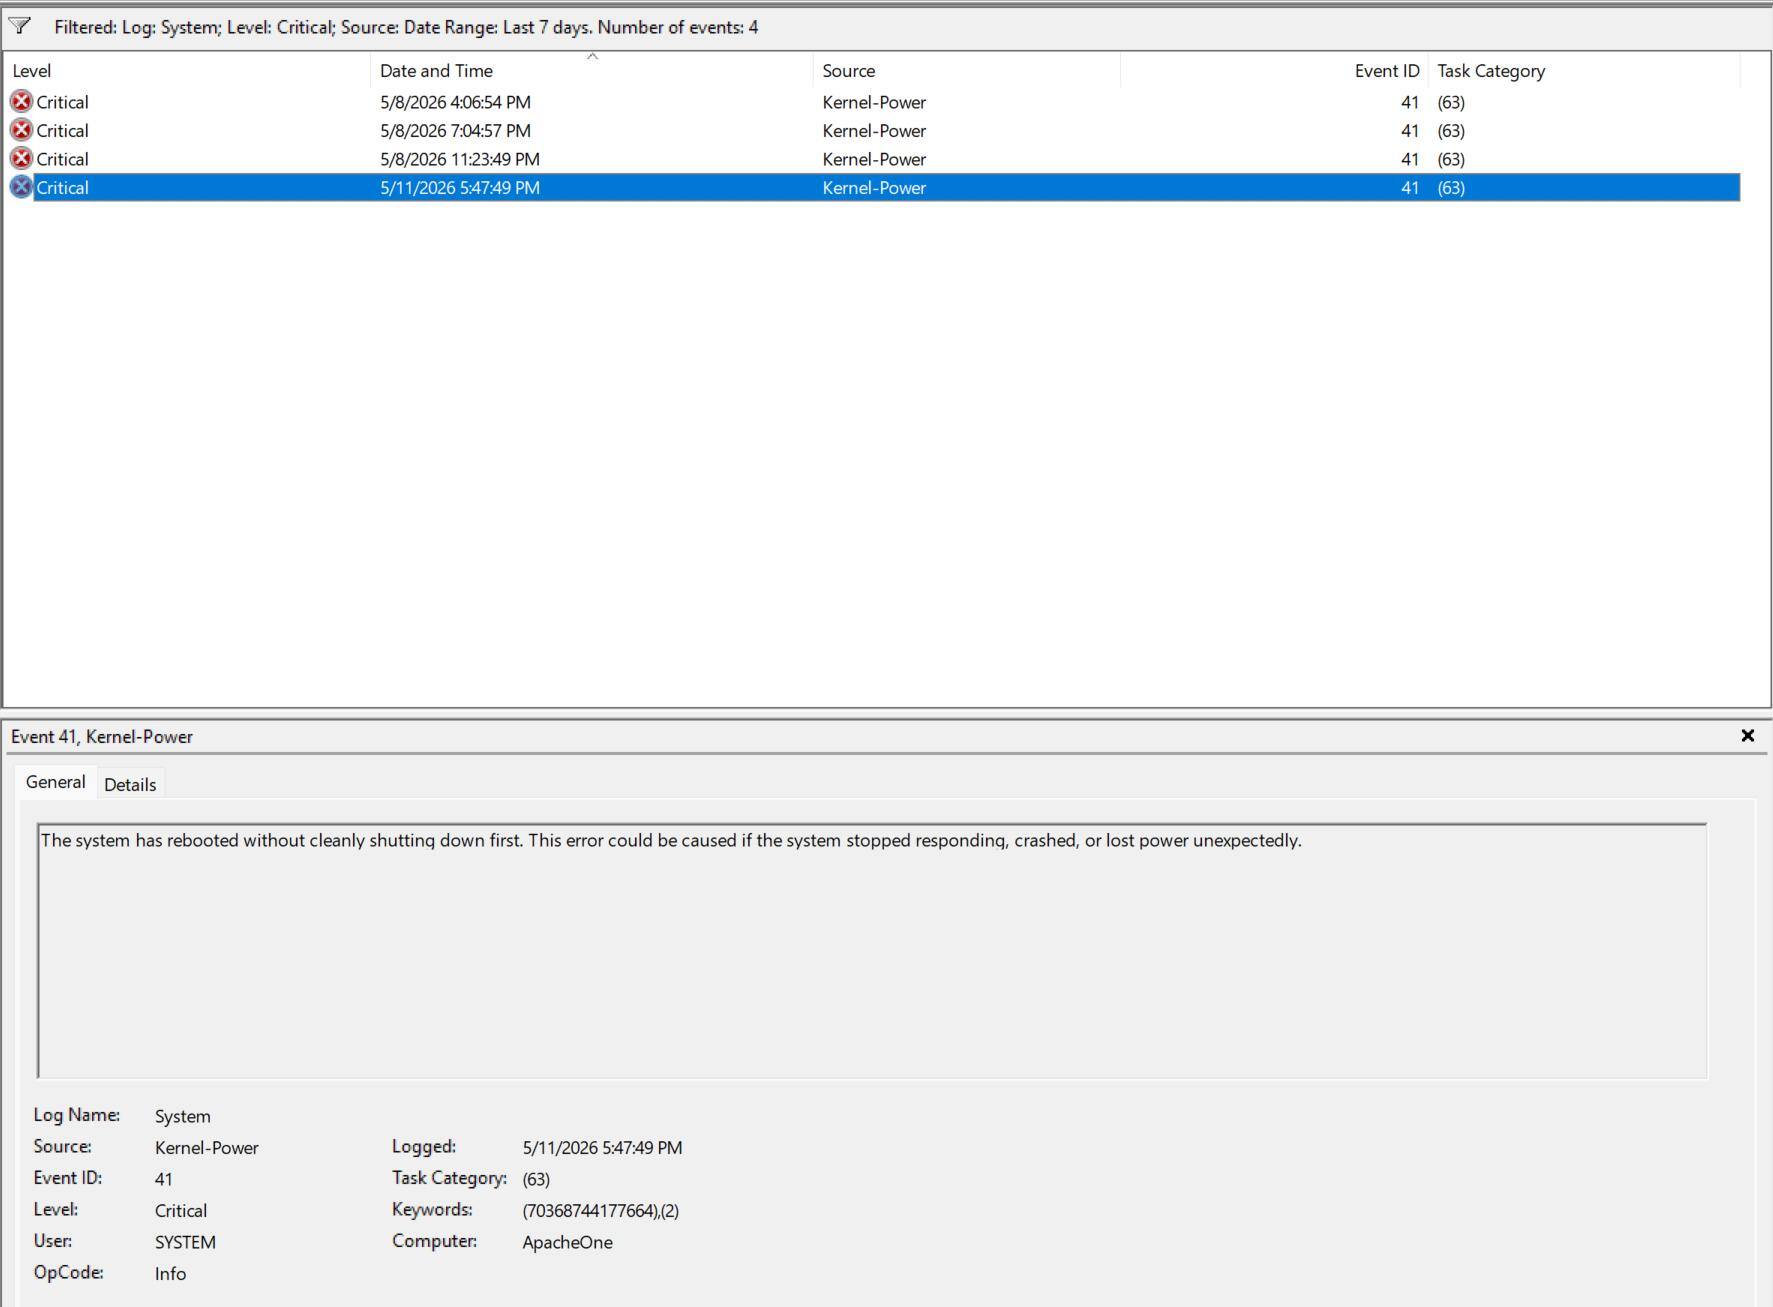Click Kernel-Power source in the 4:06:54 PM row
Image resolution: width=1773 pixels, height=1307 pixels.
874,102
